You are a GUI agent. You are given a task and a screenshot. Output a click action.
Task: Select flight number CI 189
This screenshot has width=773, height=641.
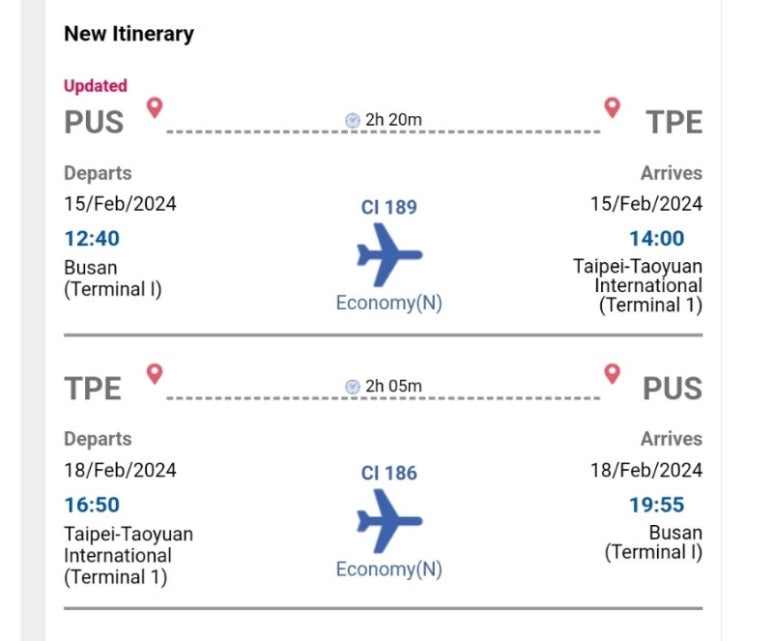click(x=389, y=207)
